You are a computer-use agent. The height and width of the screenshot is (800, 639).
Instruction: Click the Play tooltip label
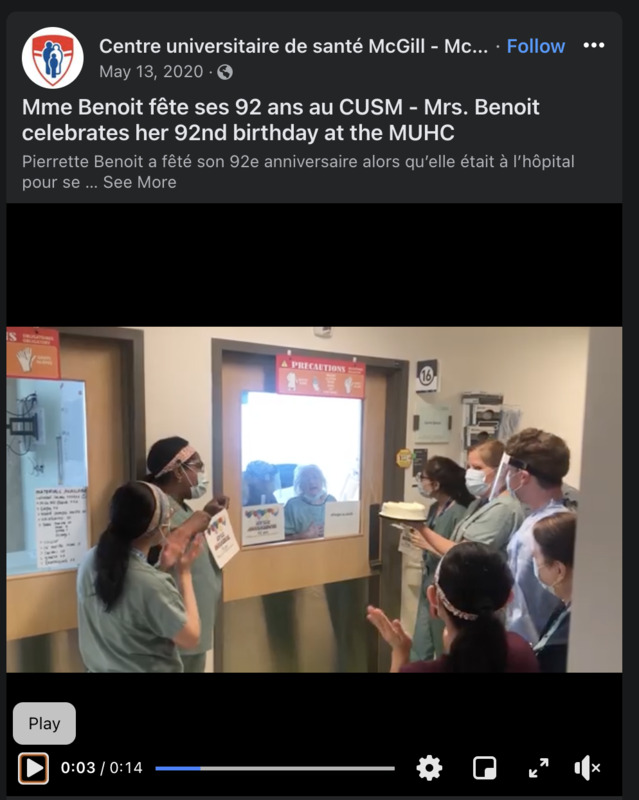click(44, 723)
